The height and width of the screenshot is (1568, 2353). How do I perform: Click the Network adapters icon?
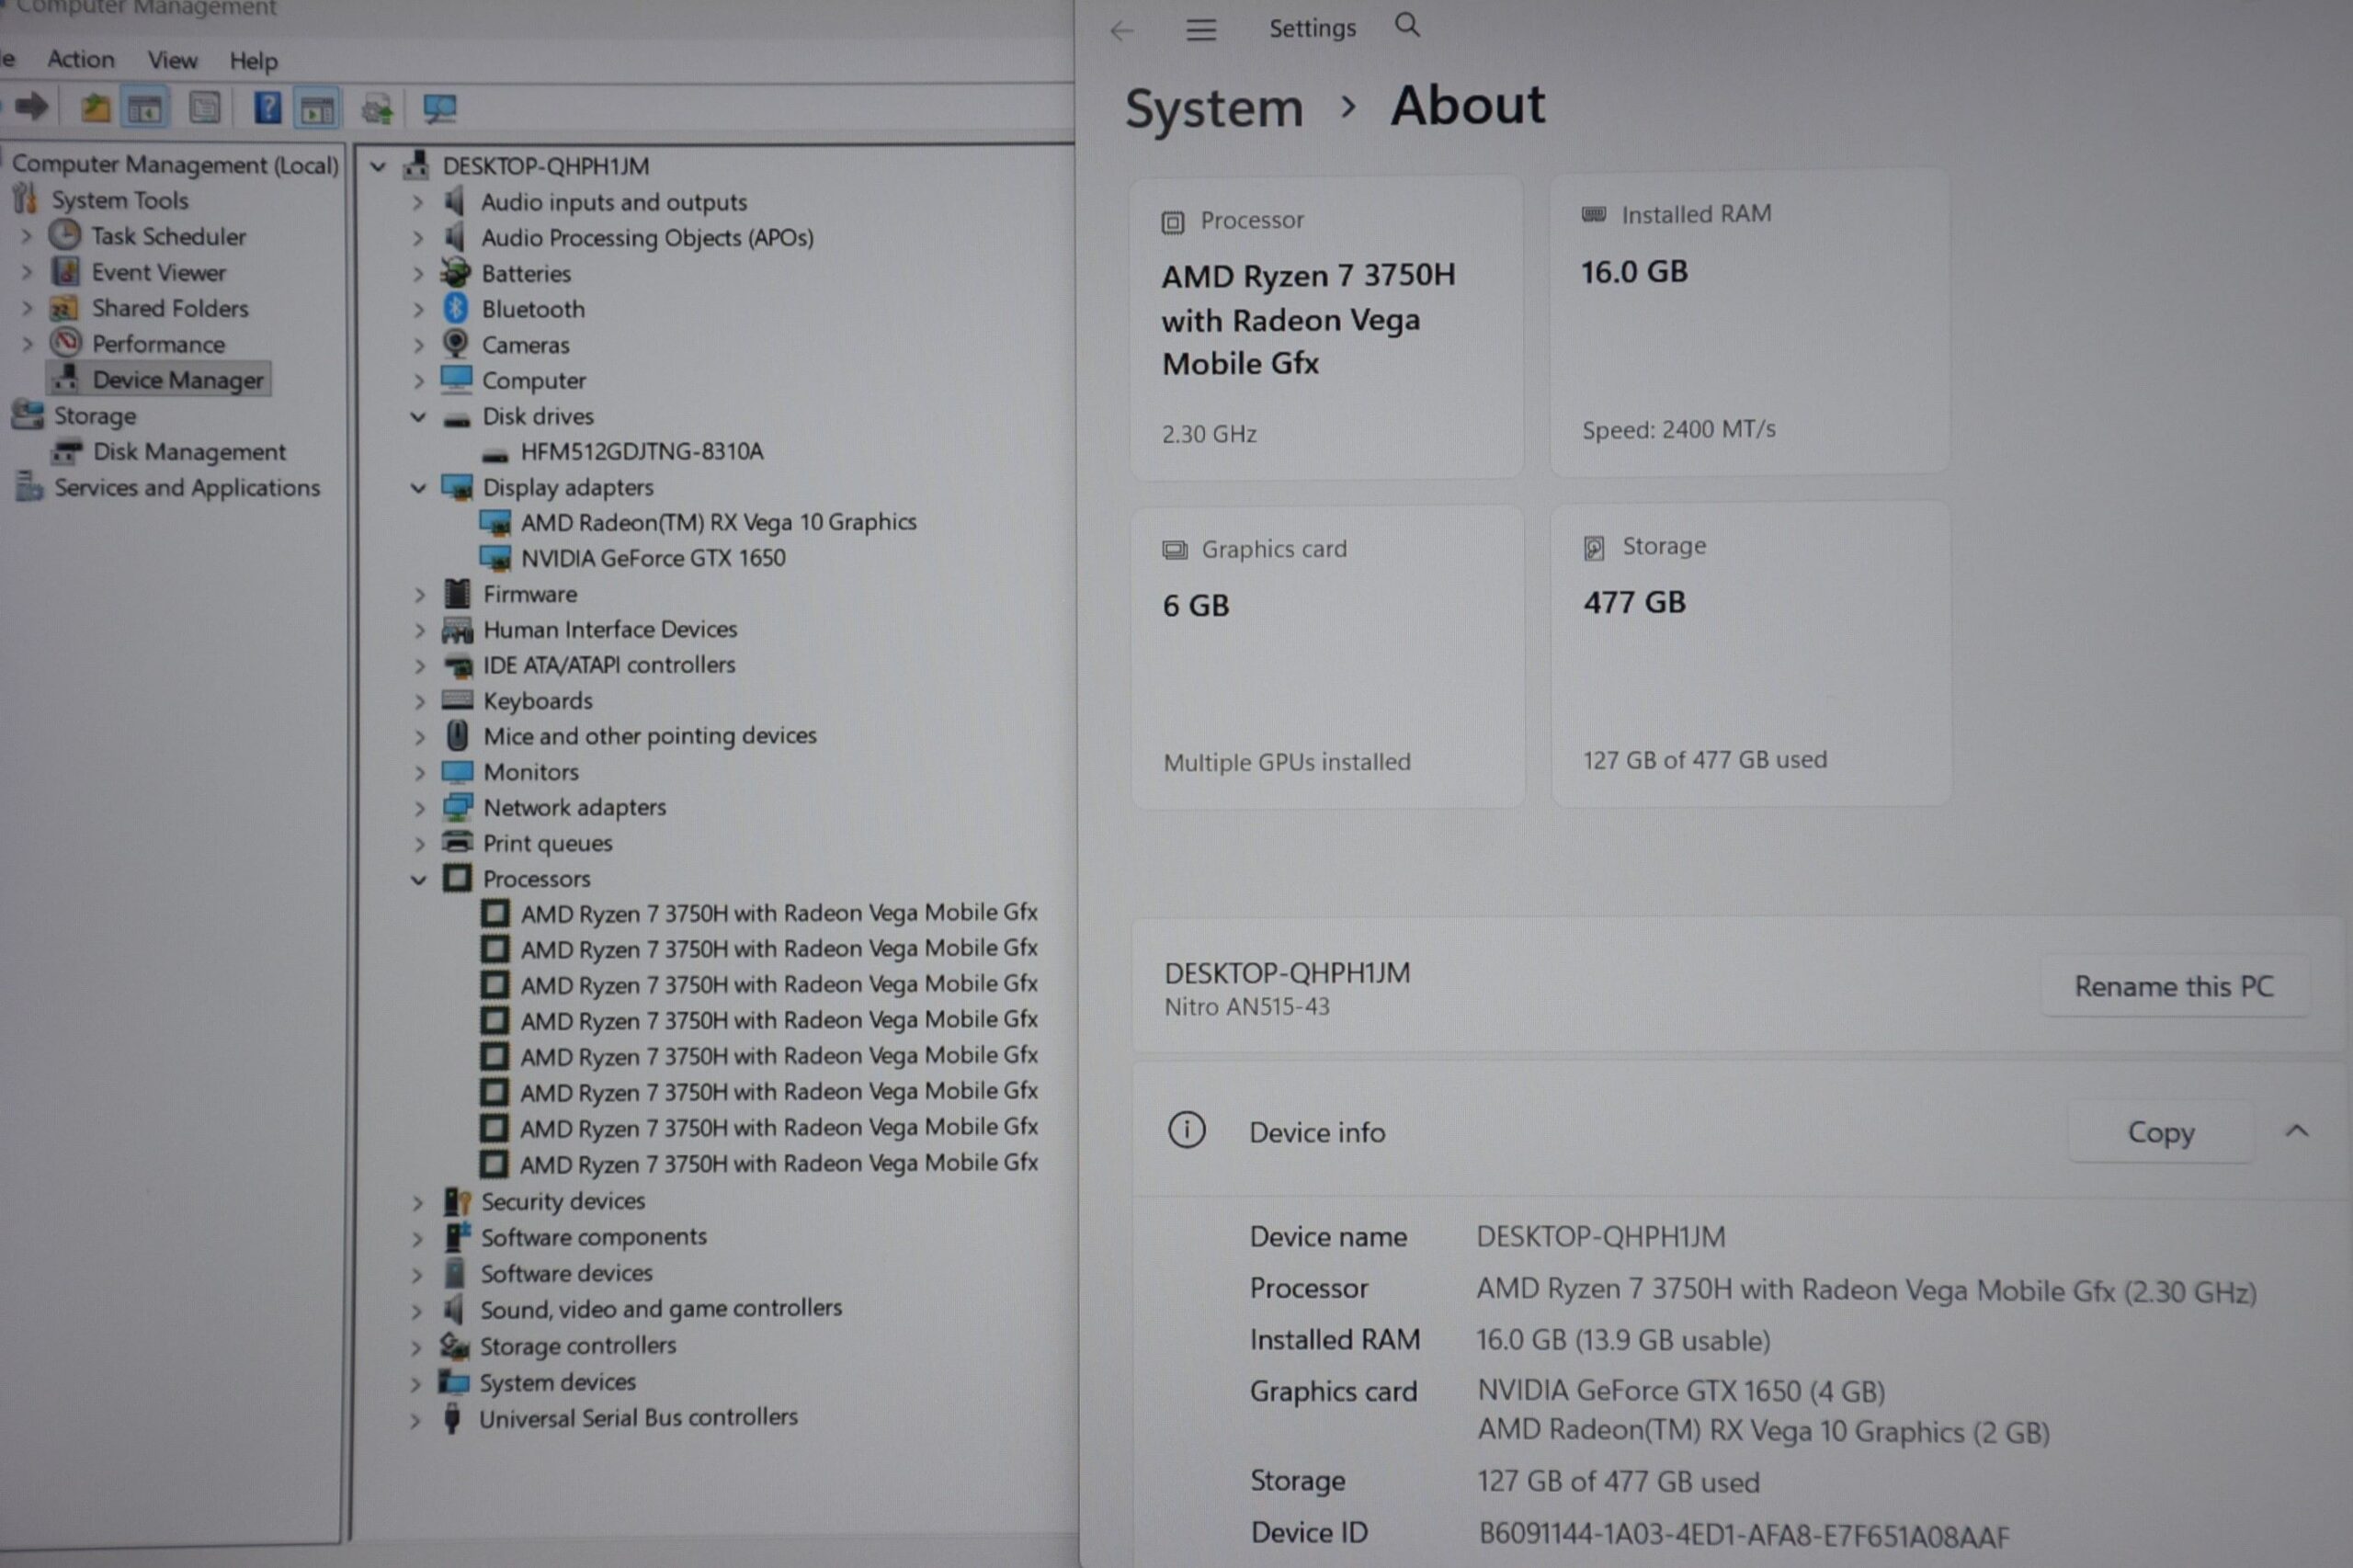click(x=457, y=807)
